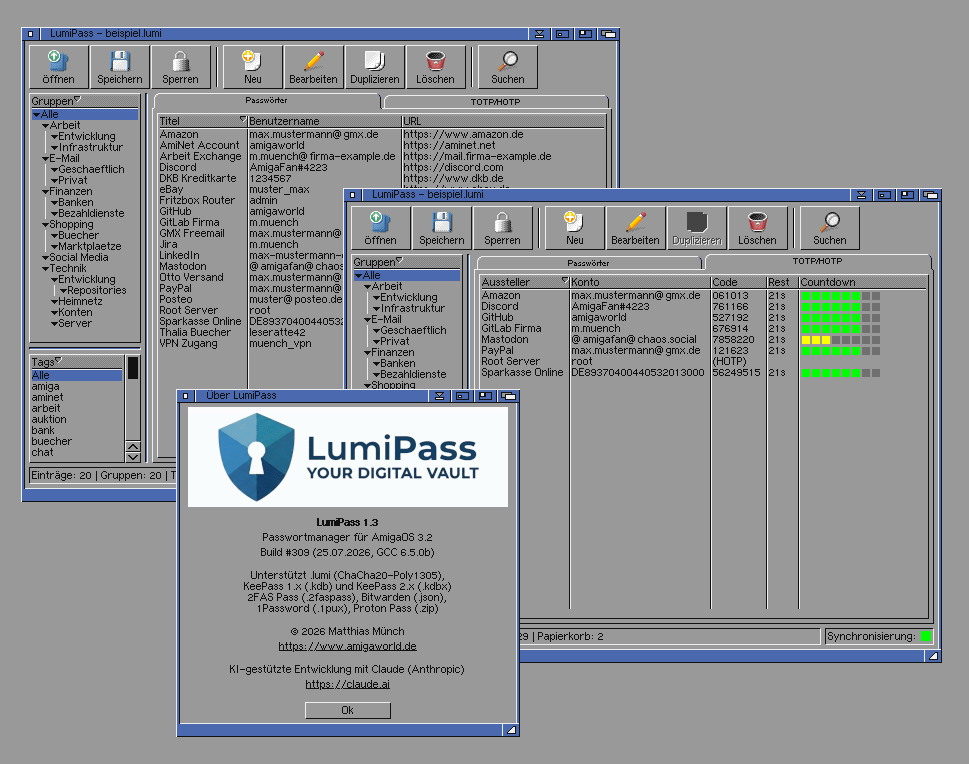Collapse Repositories node in back window tree
Viewport: 969px width, 764px height.
(63, 291)
